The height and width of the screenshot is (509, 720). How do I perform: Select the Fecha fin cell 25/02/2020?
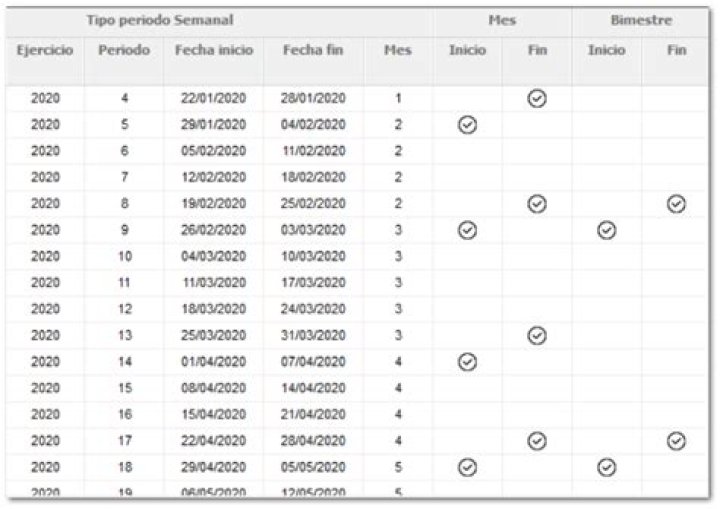click(314, 204)
